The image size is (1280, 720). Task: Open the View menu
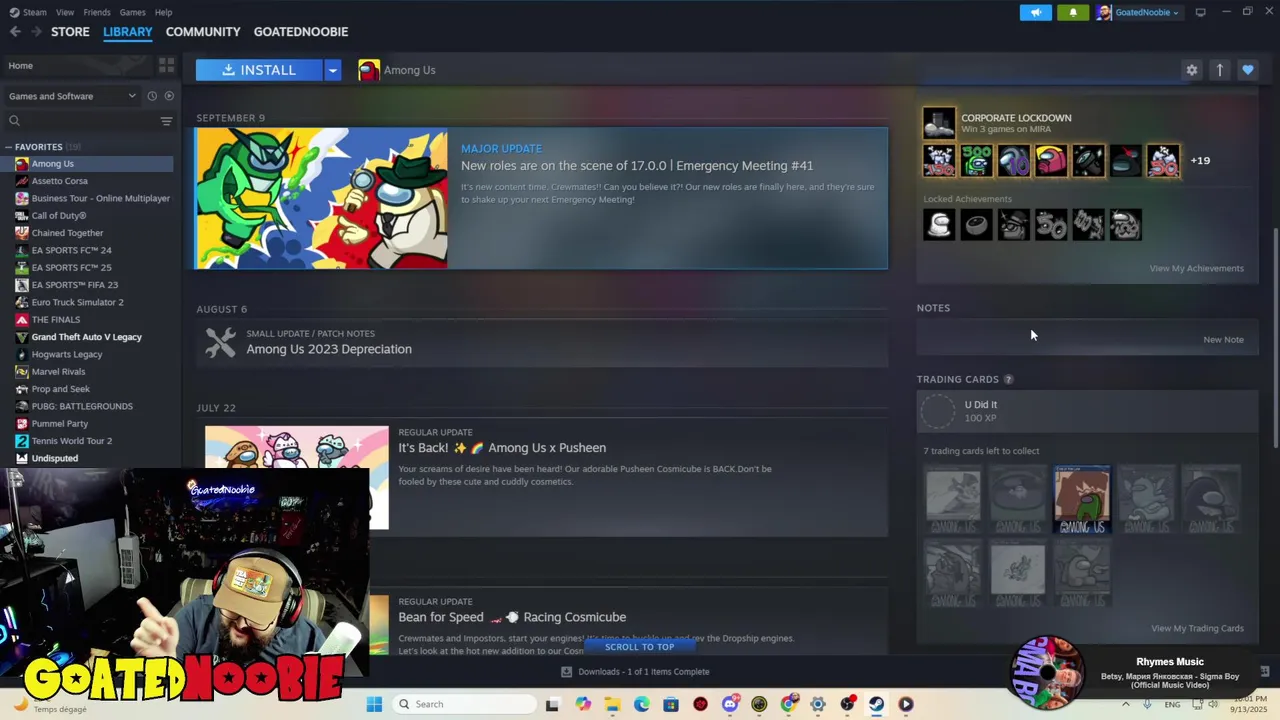(x=65, y=12)
